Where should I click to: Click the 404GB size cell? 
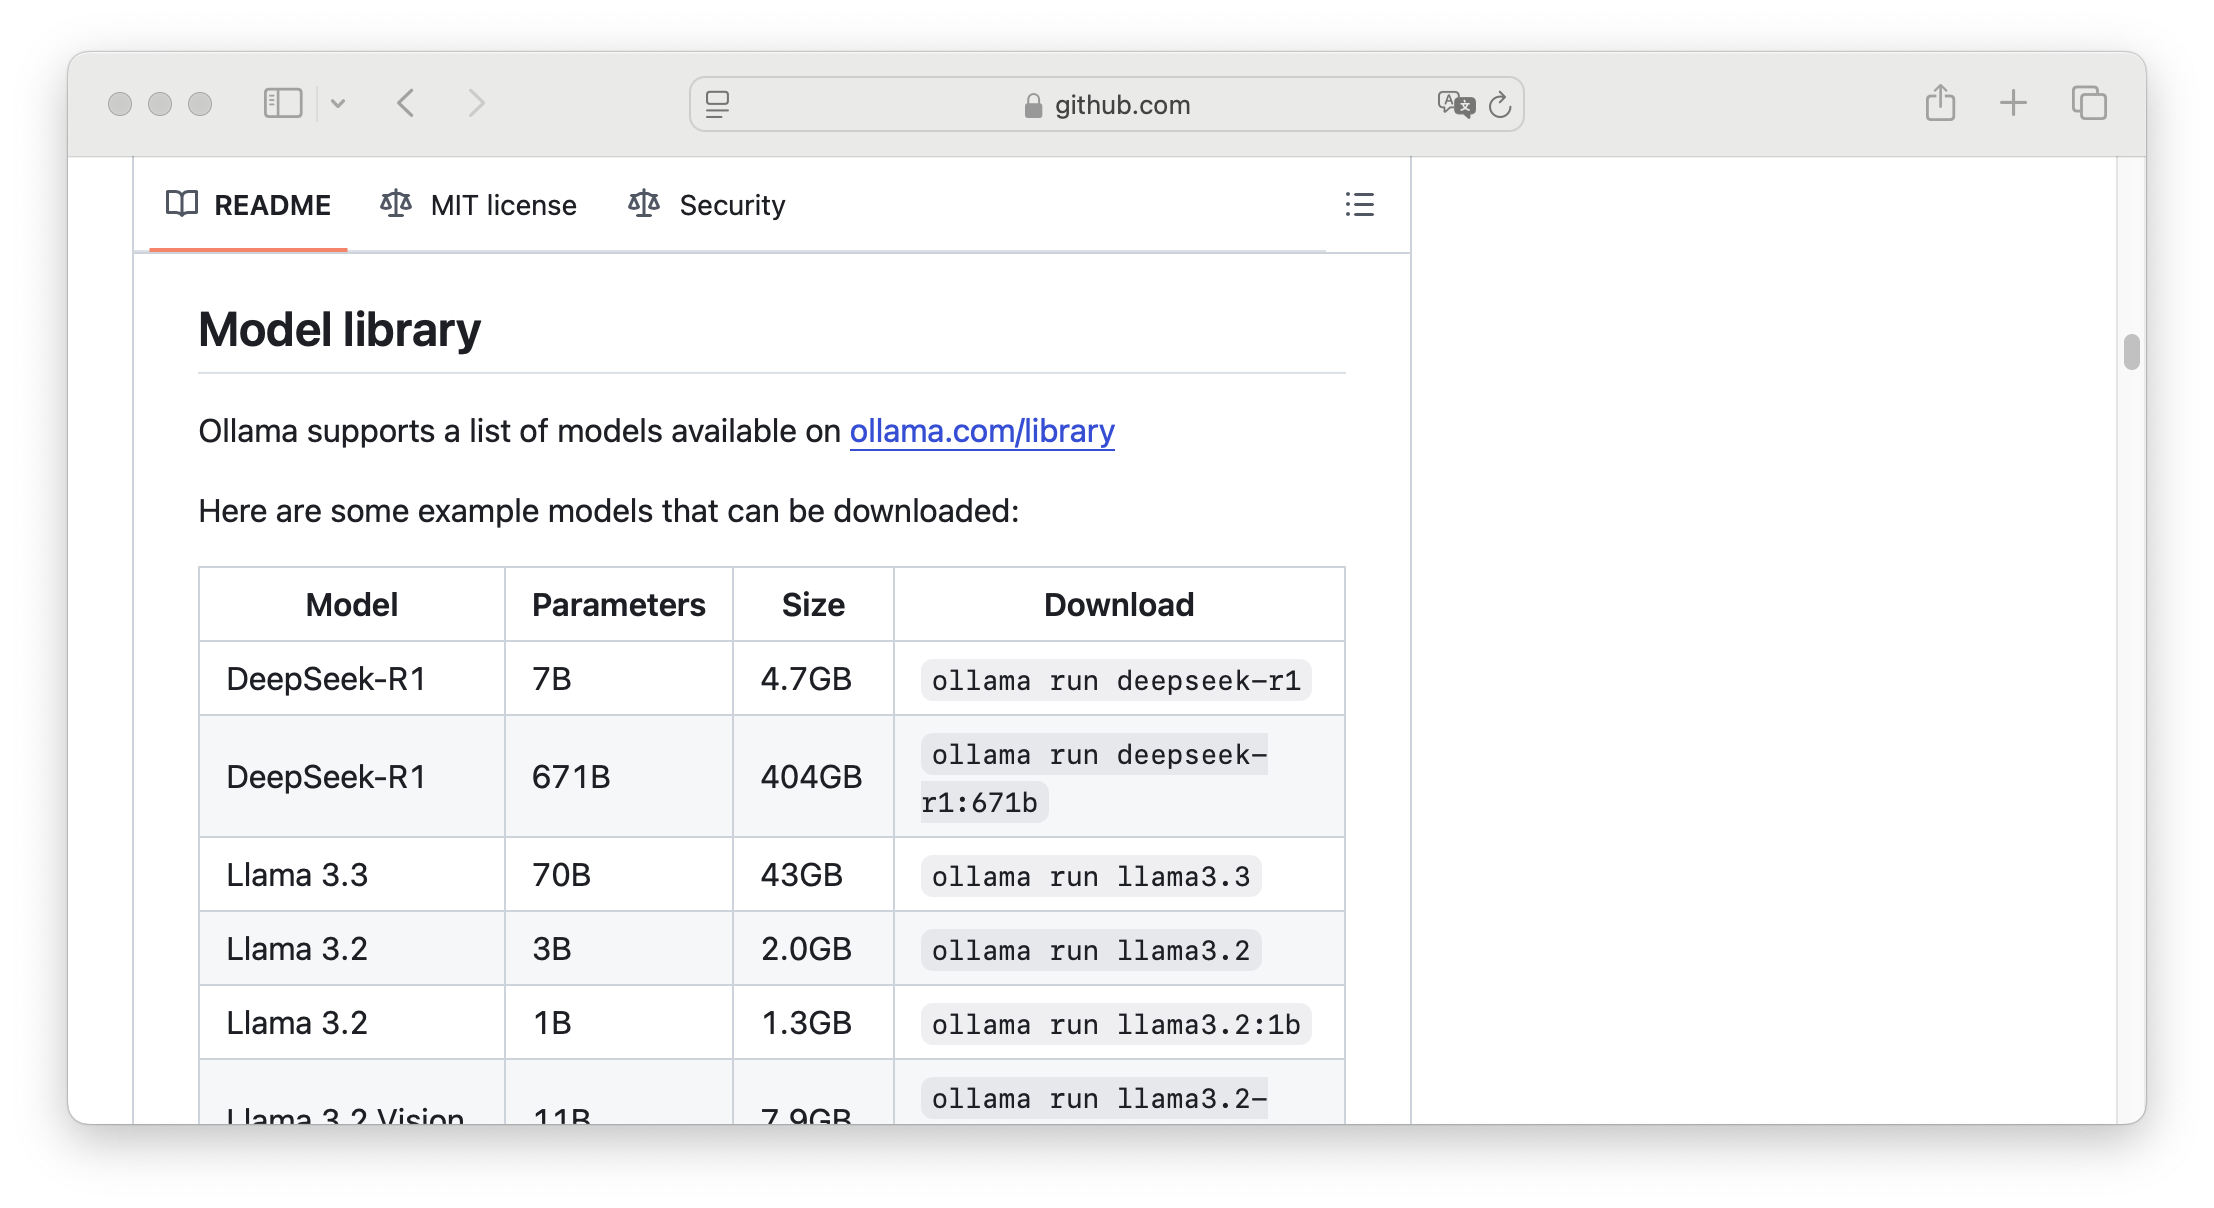813,776
